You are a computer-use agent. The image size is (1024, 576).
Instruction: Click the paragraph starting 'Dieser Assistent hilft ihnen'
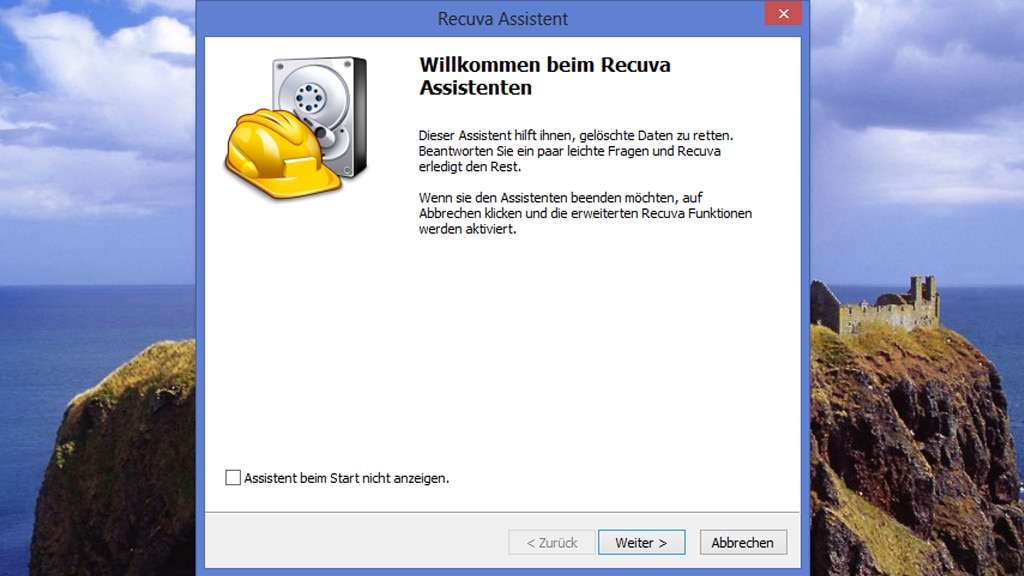(x=576, y=151)
